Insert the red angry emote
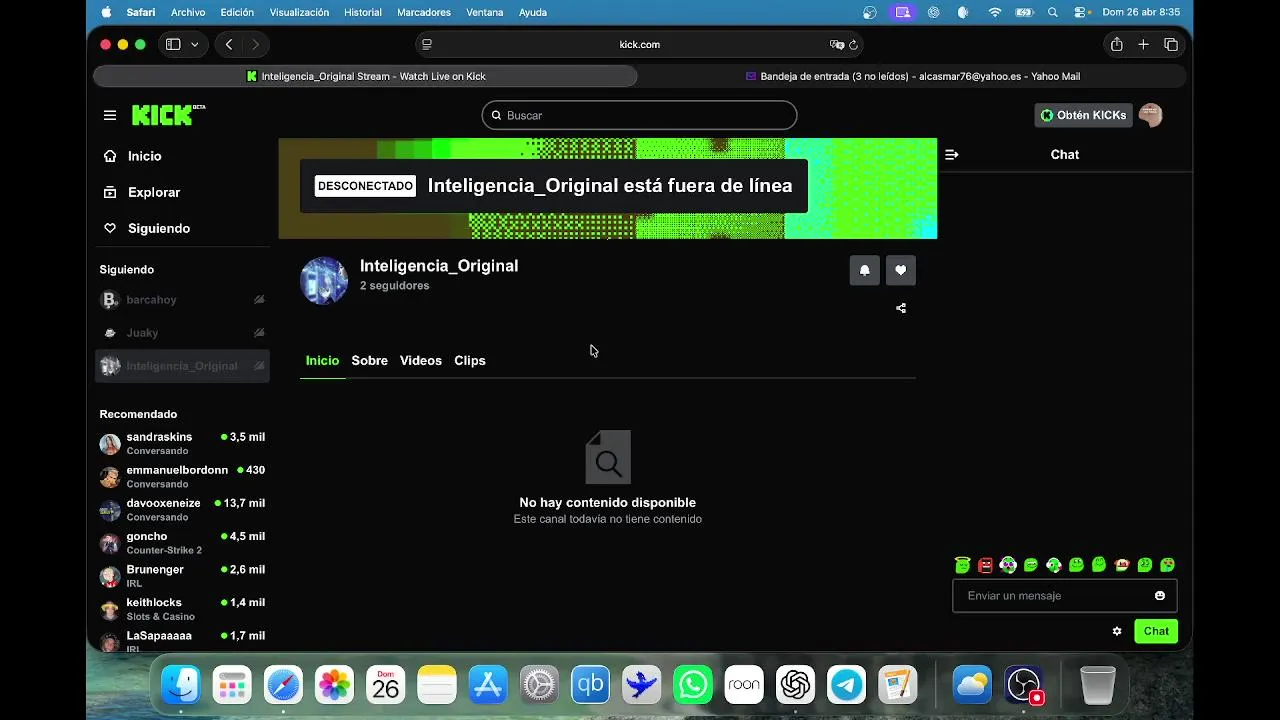This screenshot has height=720, width=1280. tap(986, 565)
